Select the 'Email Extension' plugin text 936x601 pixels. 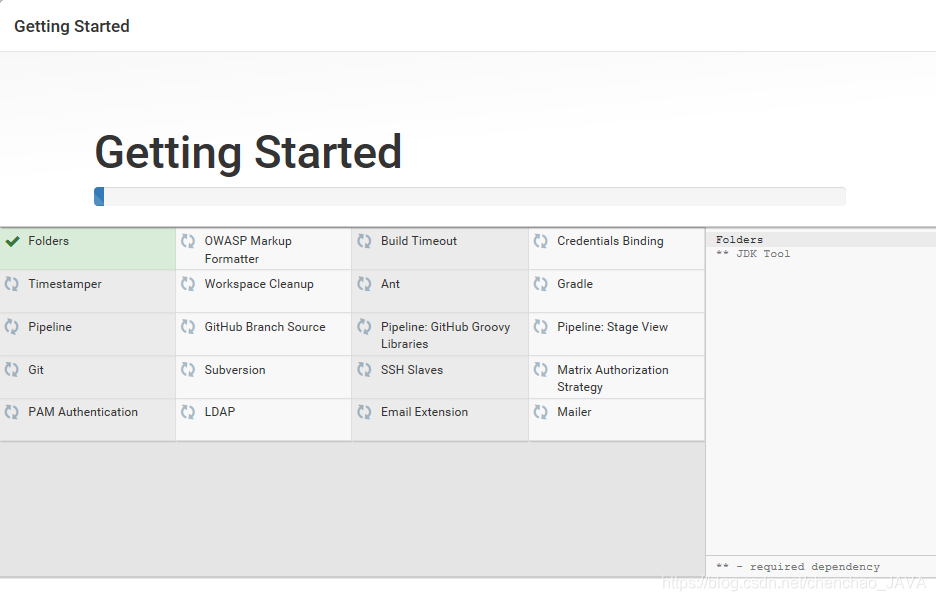coord(424,412)
